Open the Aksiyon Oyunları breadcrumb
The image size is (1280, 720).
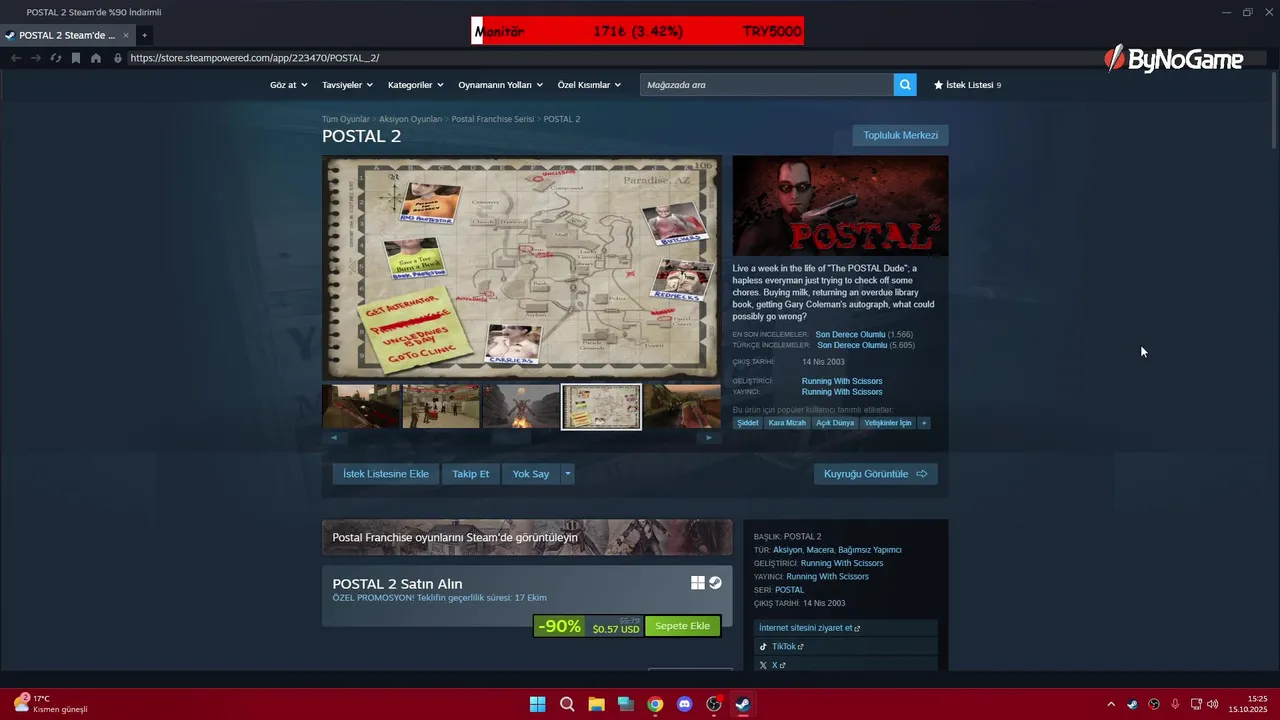tap(410, 119)
